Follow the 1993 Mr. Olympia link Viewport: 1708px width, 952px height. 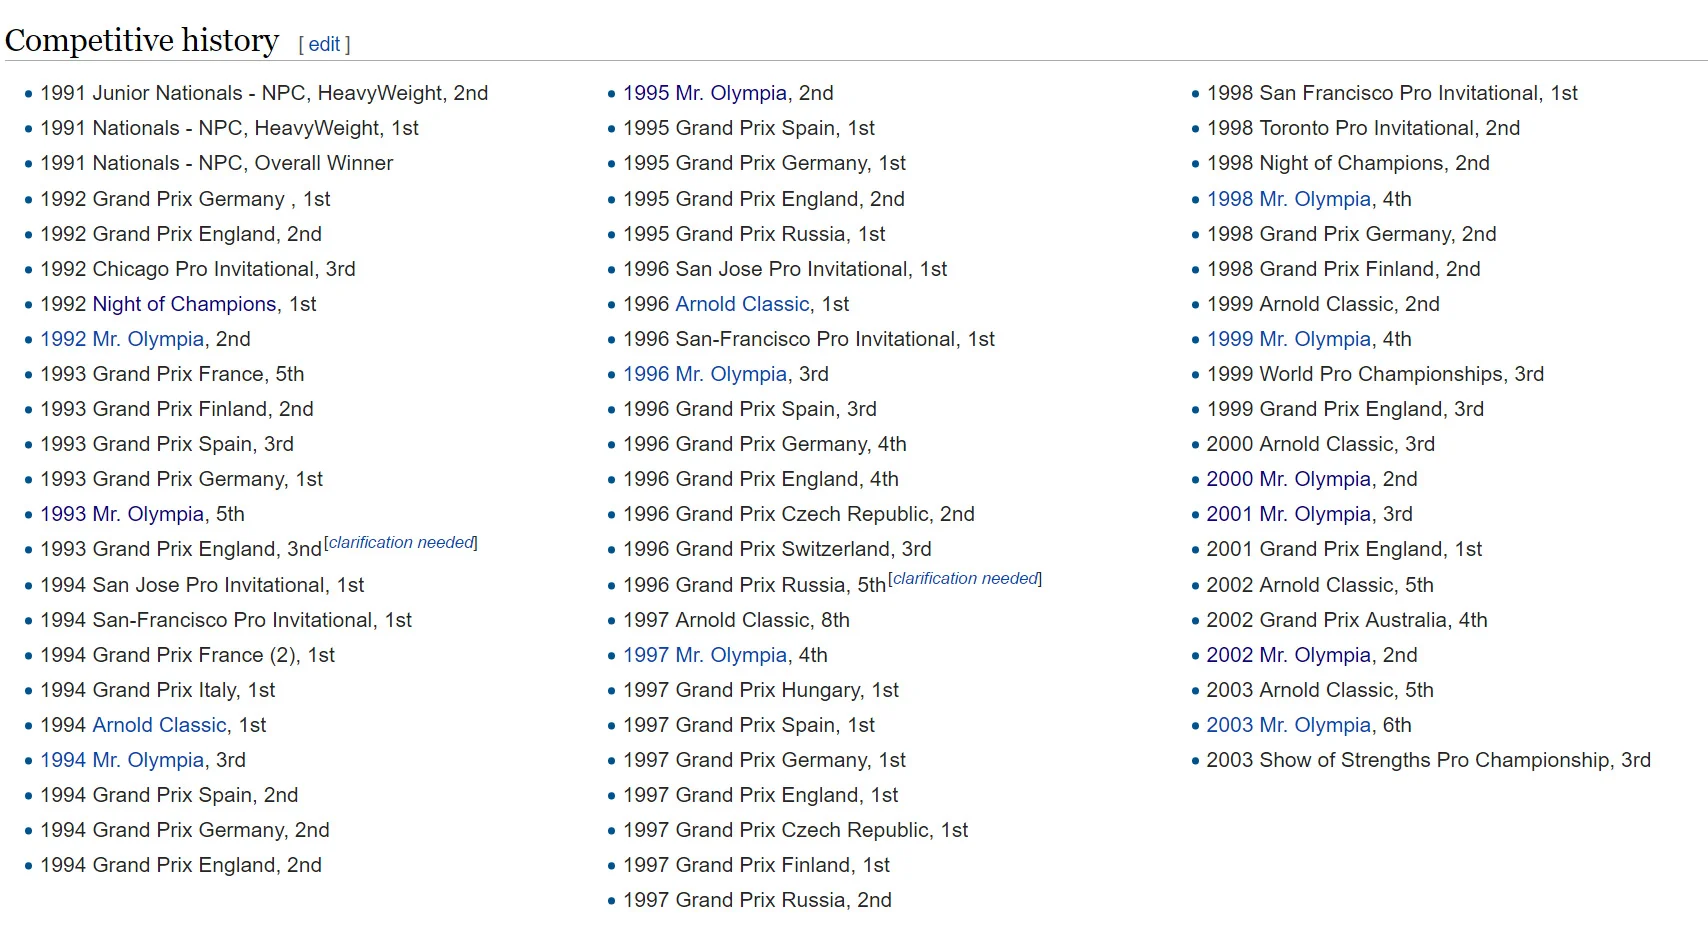pyautogui.click(x=122, y=514)
